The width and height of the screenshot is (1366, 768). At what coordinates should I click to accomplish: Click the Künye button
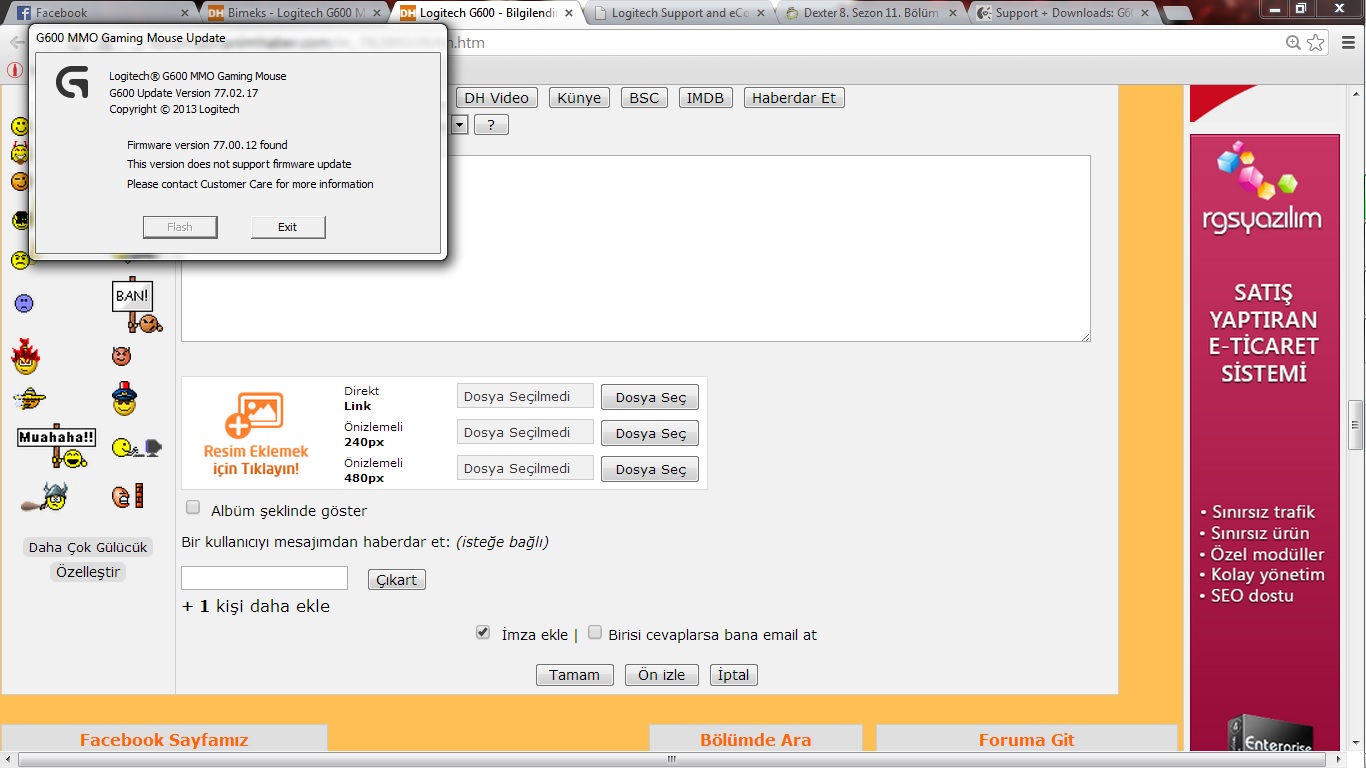[x=579, y=98]
